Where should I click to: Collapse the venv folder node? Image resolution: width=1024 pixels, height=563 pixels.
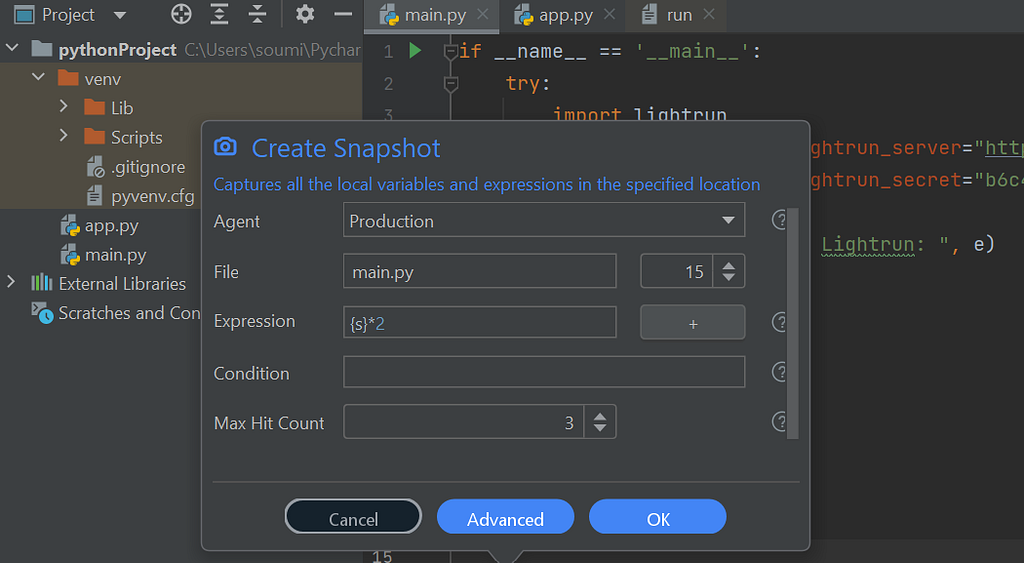coord(39,78)
